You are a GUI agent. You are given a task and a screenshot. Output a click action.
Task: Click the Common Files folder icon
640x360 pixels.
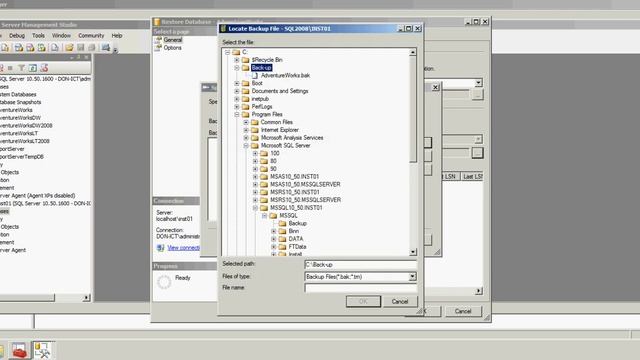[255, 122]
